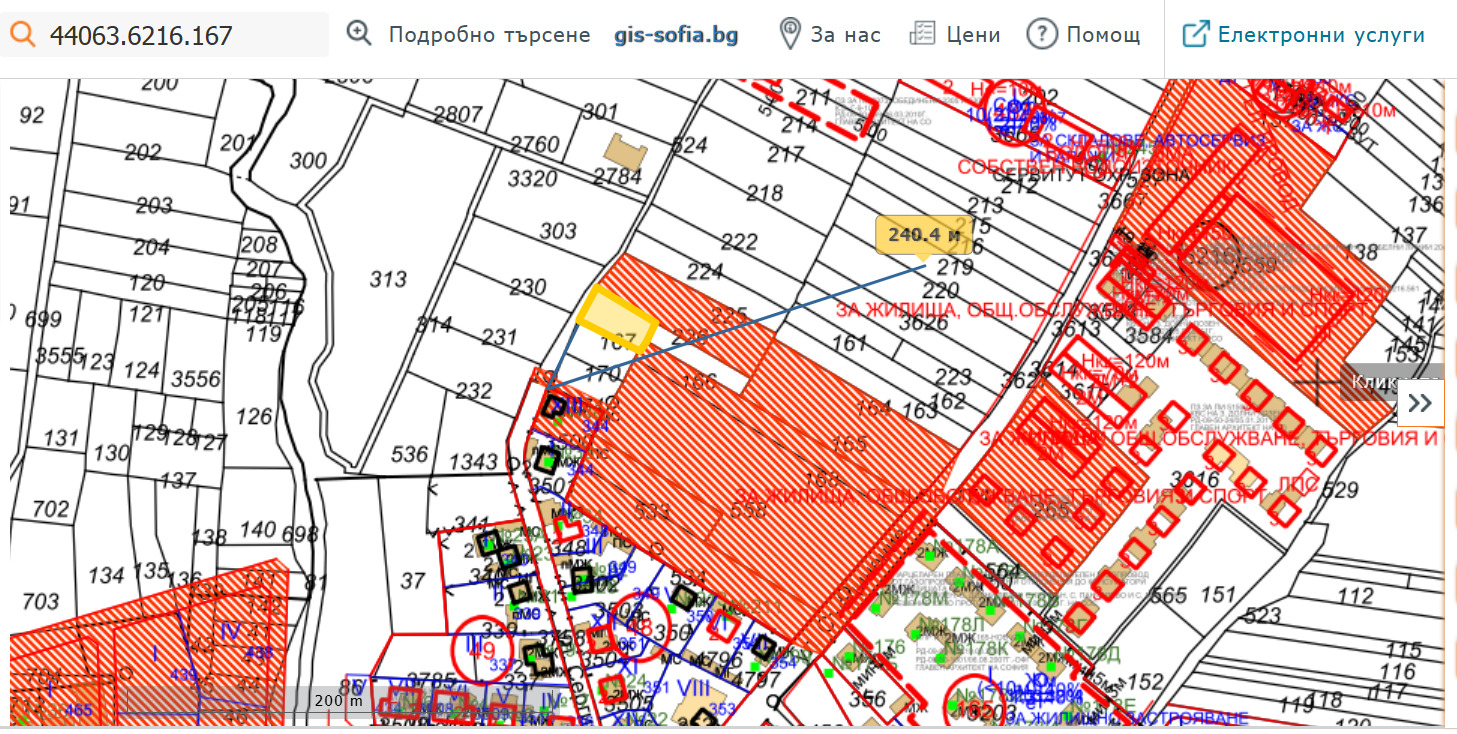Expand the side panel using the double-chevron arrow

pyautogui.click(x=1420, y=401)
